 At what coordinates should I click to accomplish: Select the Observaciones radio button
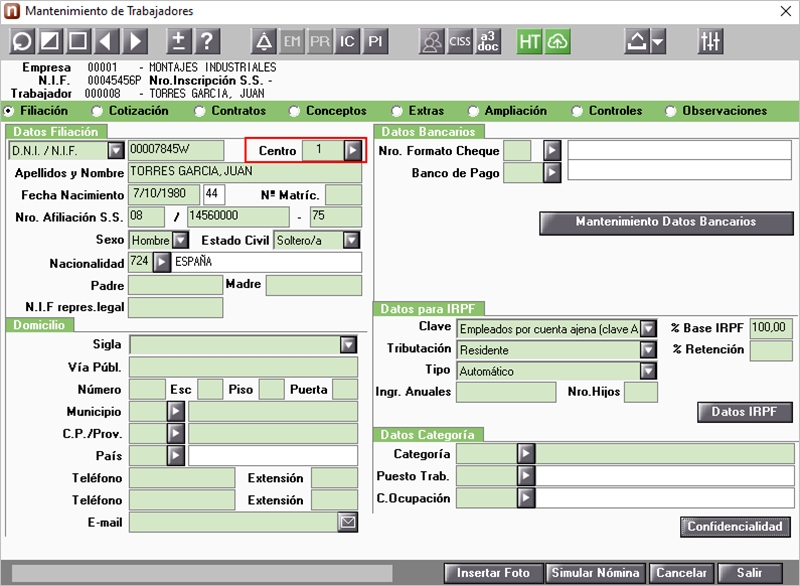671,111
